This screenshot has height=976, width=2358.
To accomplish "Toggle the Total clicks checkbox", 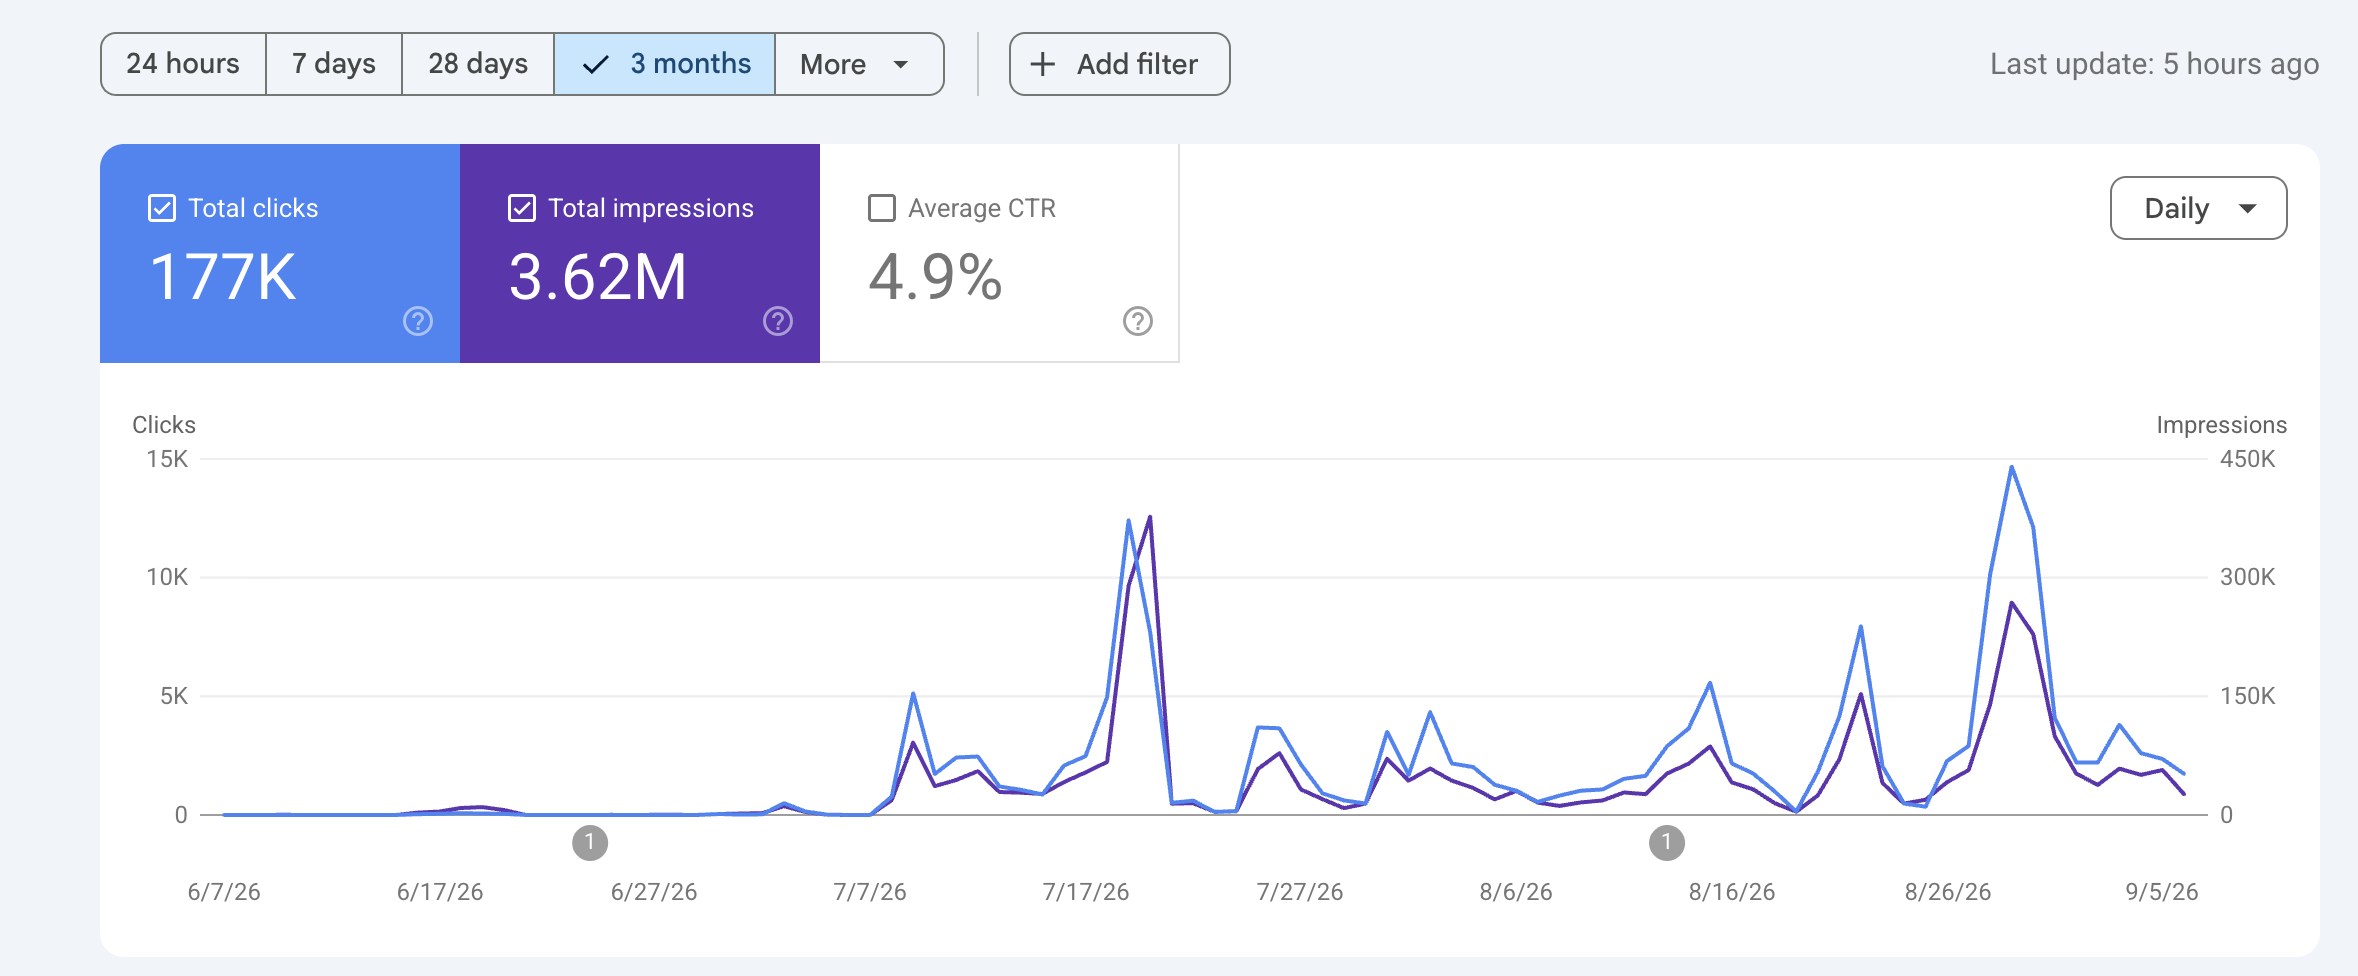I will [162, 208].
